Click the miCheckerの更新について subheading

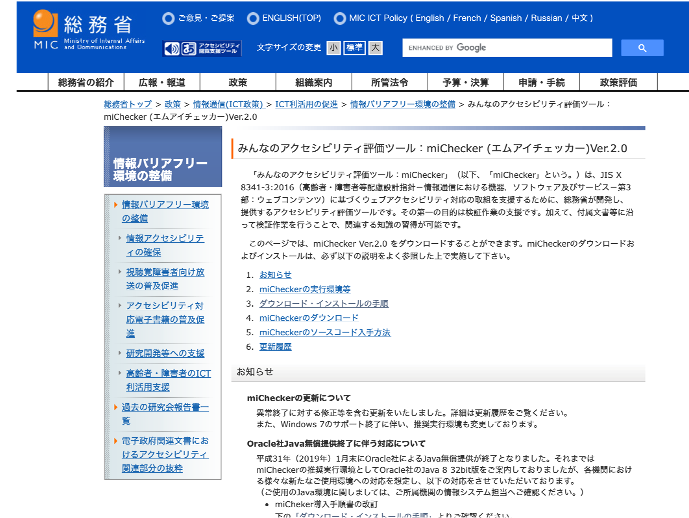[299, 398]
